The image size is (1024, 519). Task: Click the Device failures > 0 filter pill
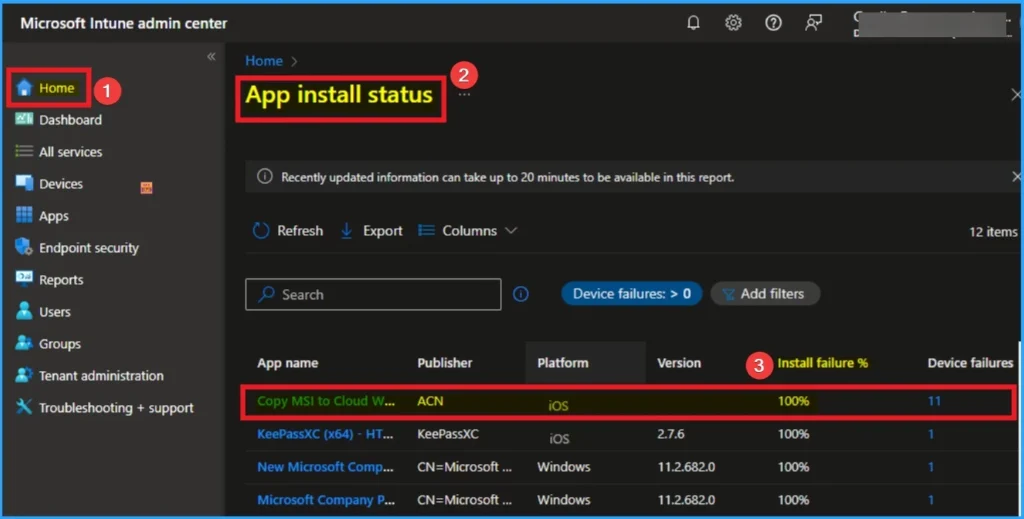632,294
